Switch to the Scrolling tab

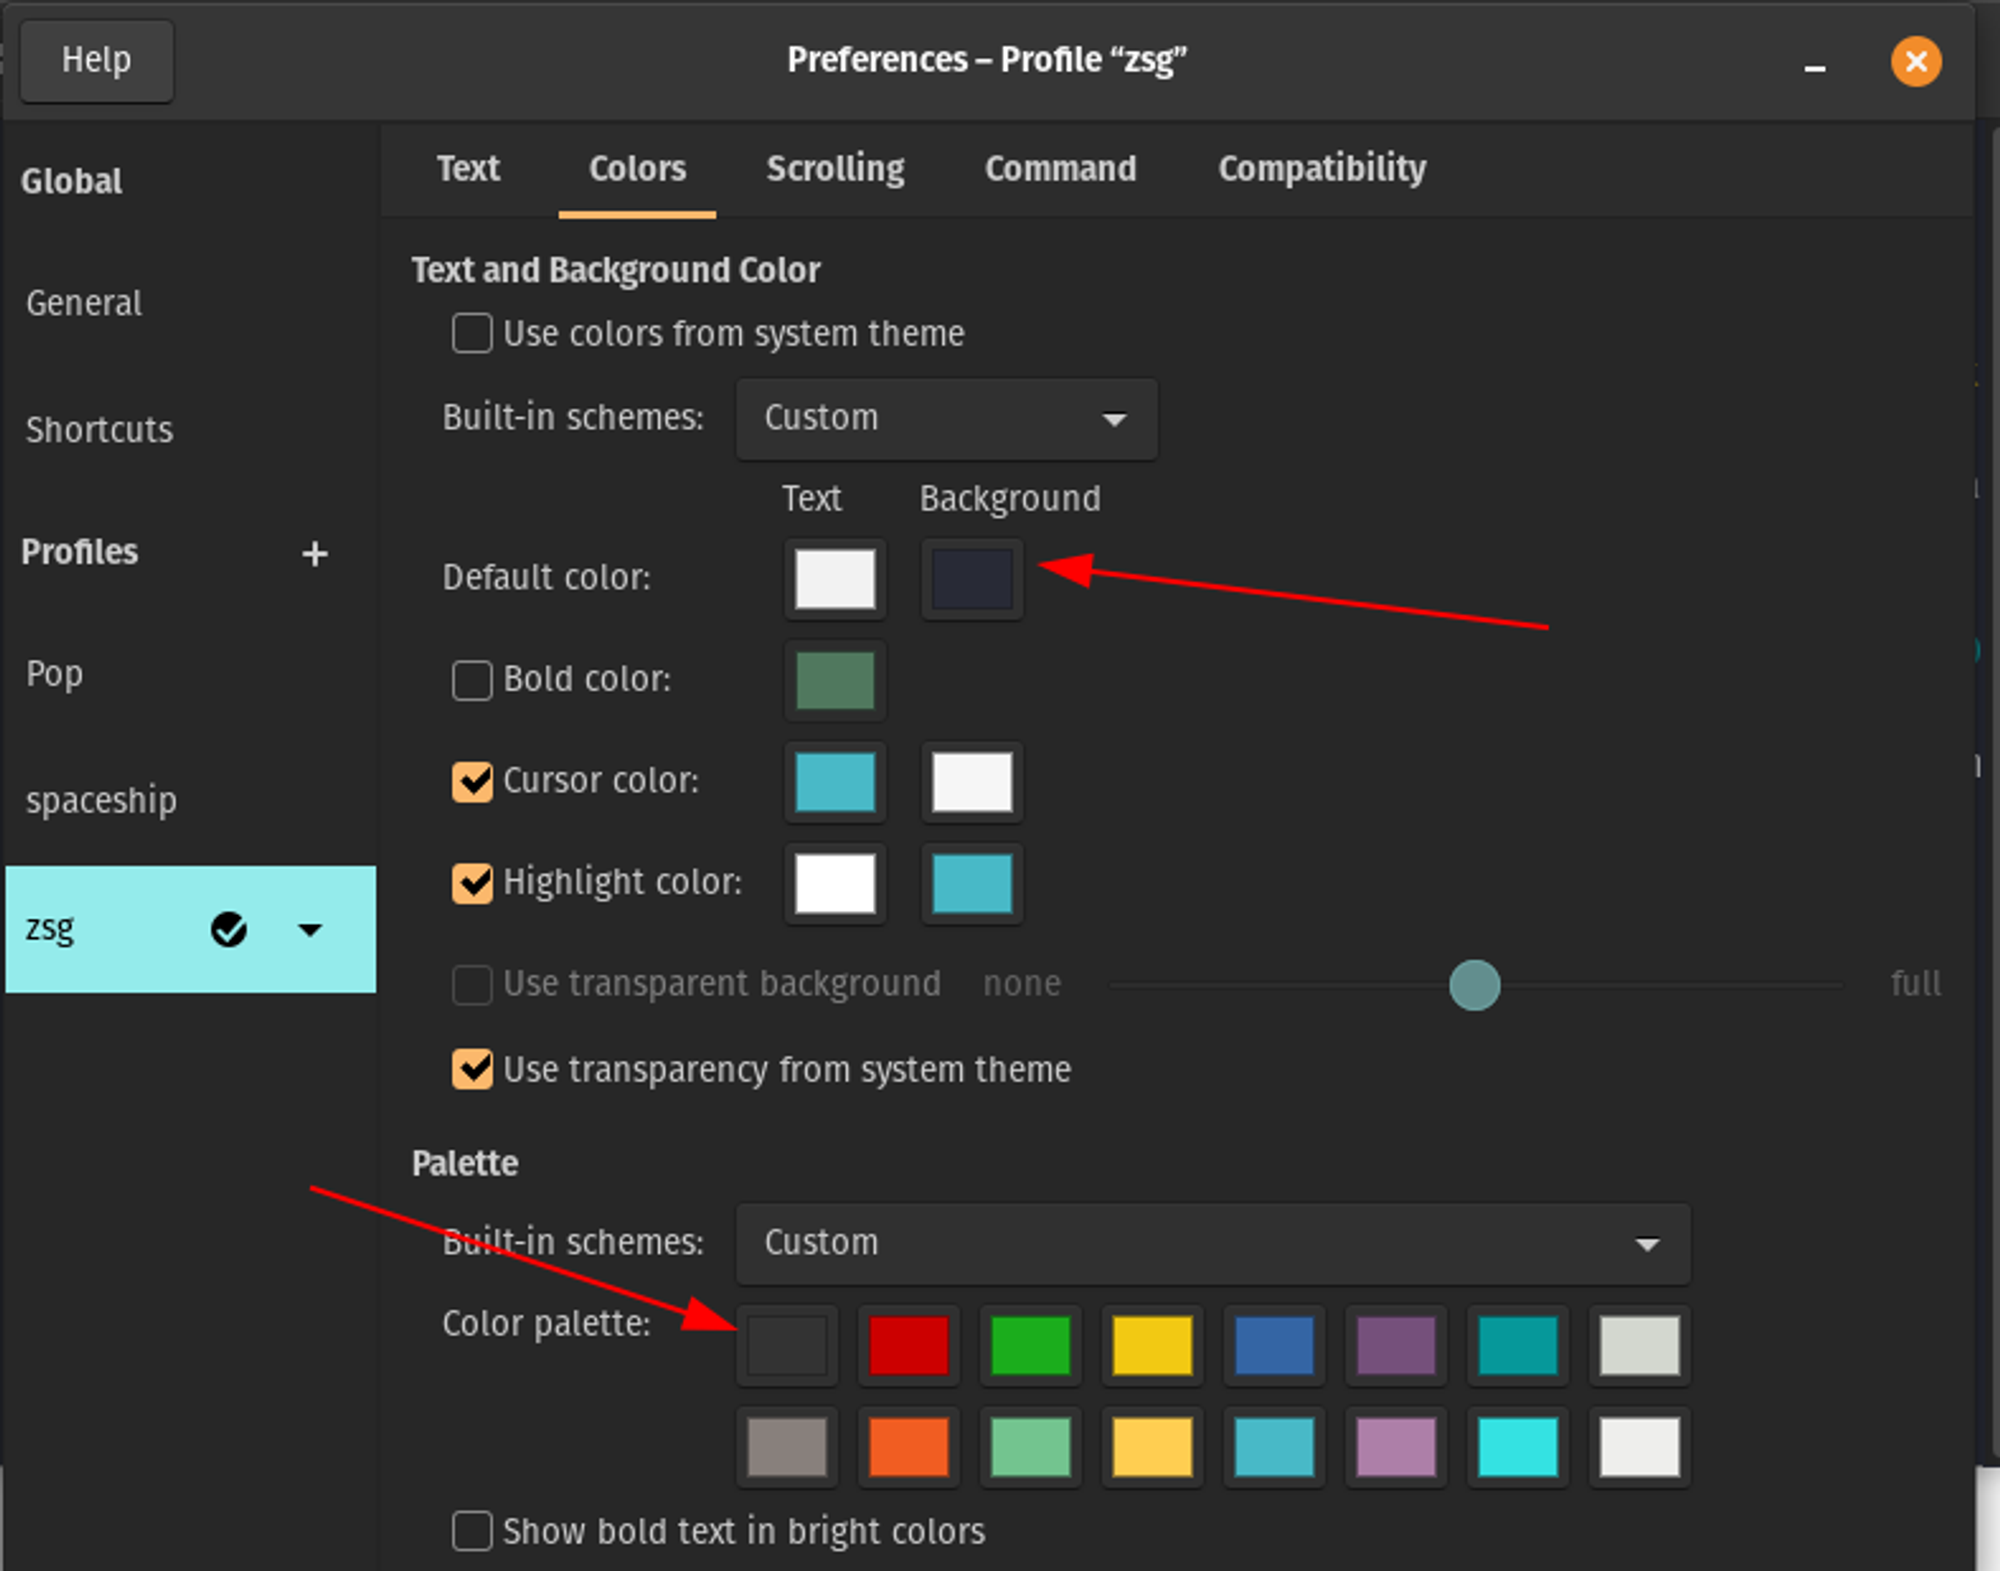coord(835,169)
